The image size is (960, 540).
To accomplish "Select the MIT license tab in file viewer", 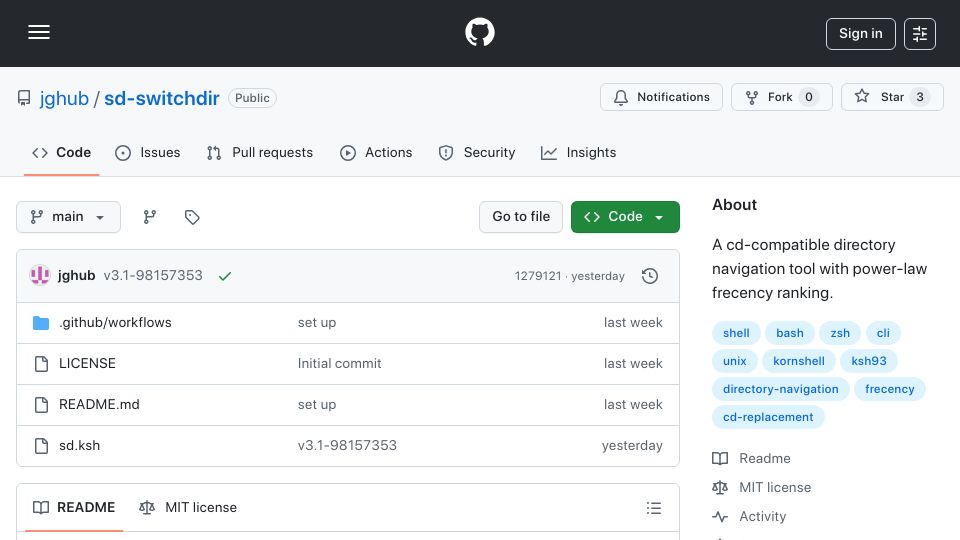I will click(x=188, y=508).
